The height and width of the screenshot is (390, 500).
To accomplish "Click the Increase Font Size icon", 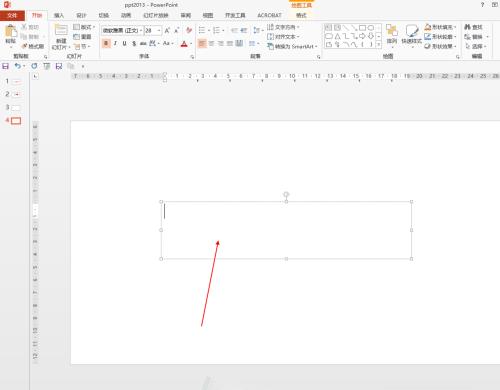I will [x=167, y=30].
